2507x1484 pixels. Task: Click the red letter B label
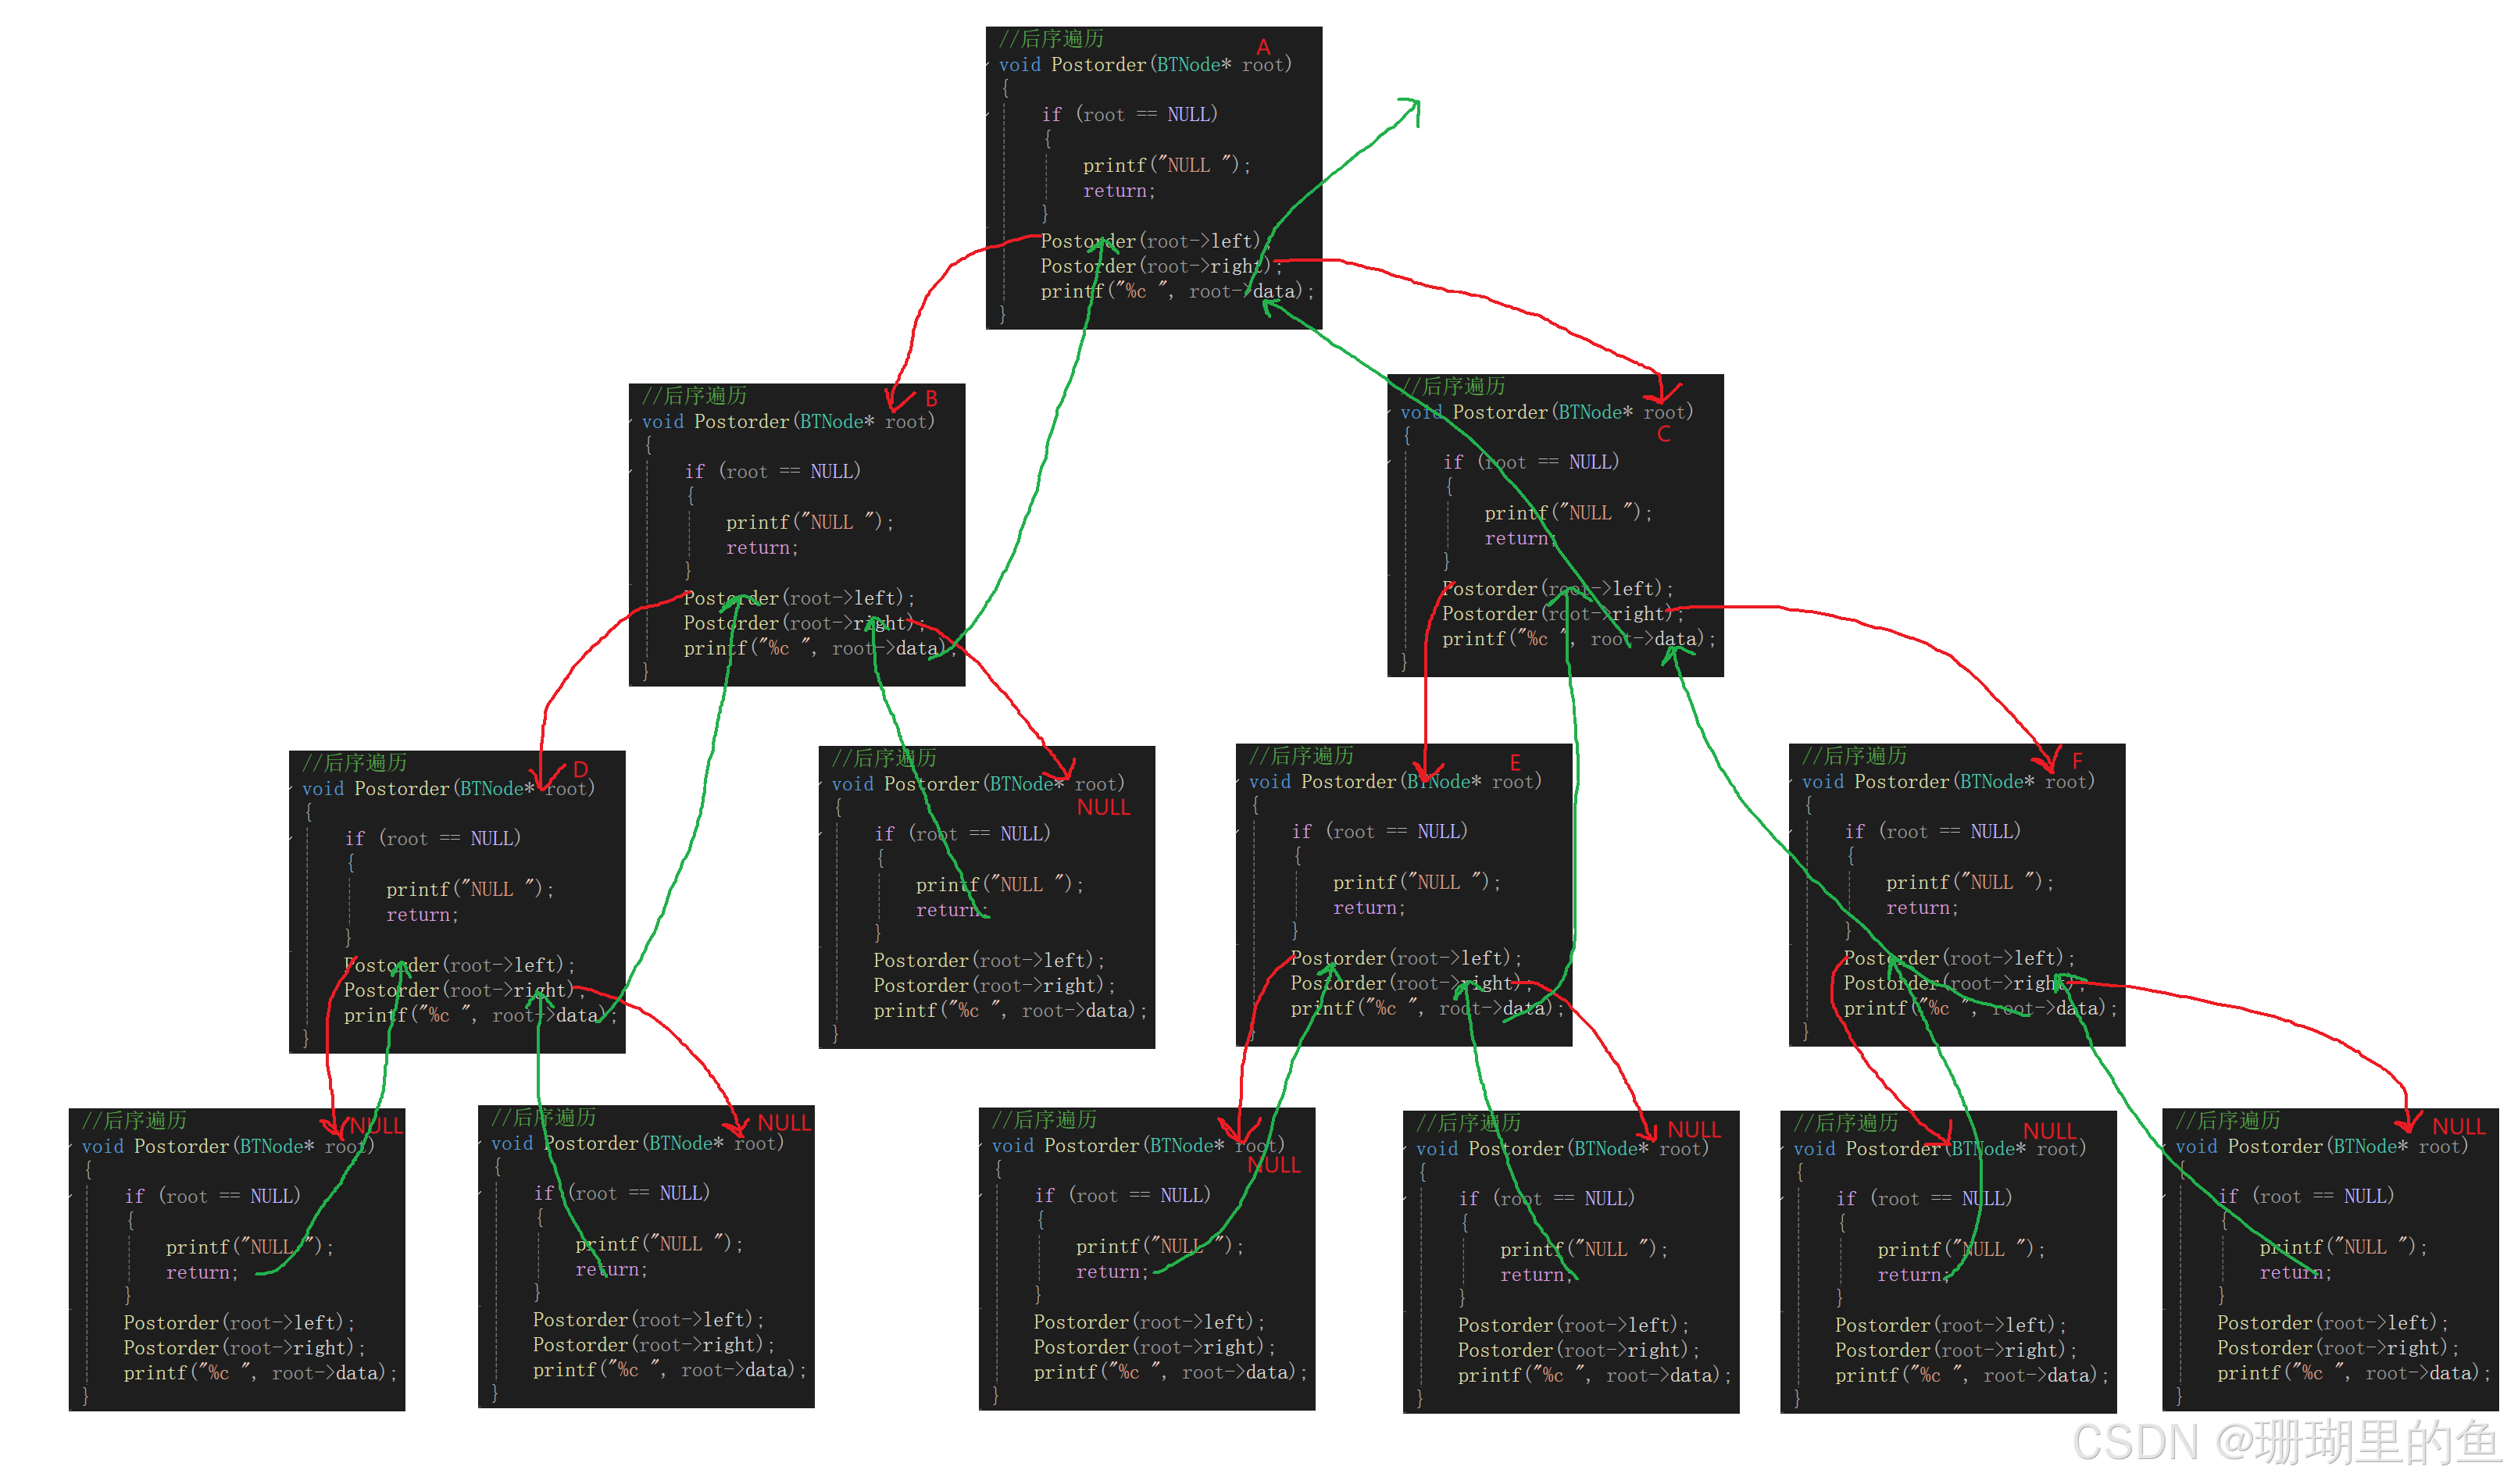[x=931, y=398]
